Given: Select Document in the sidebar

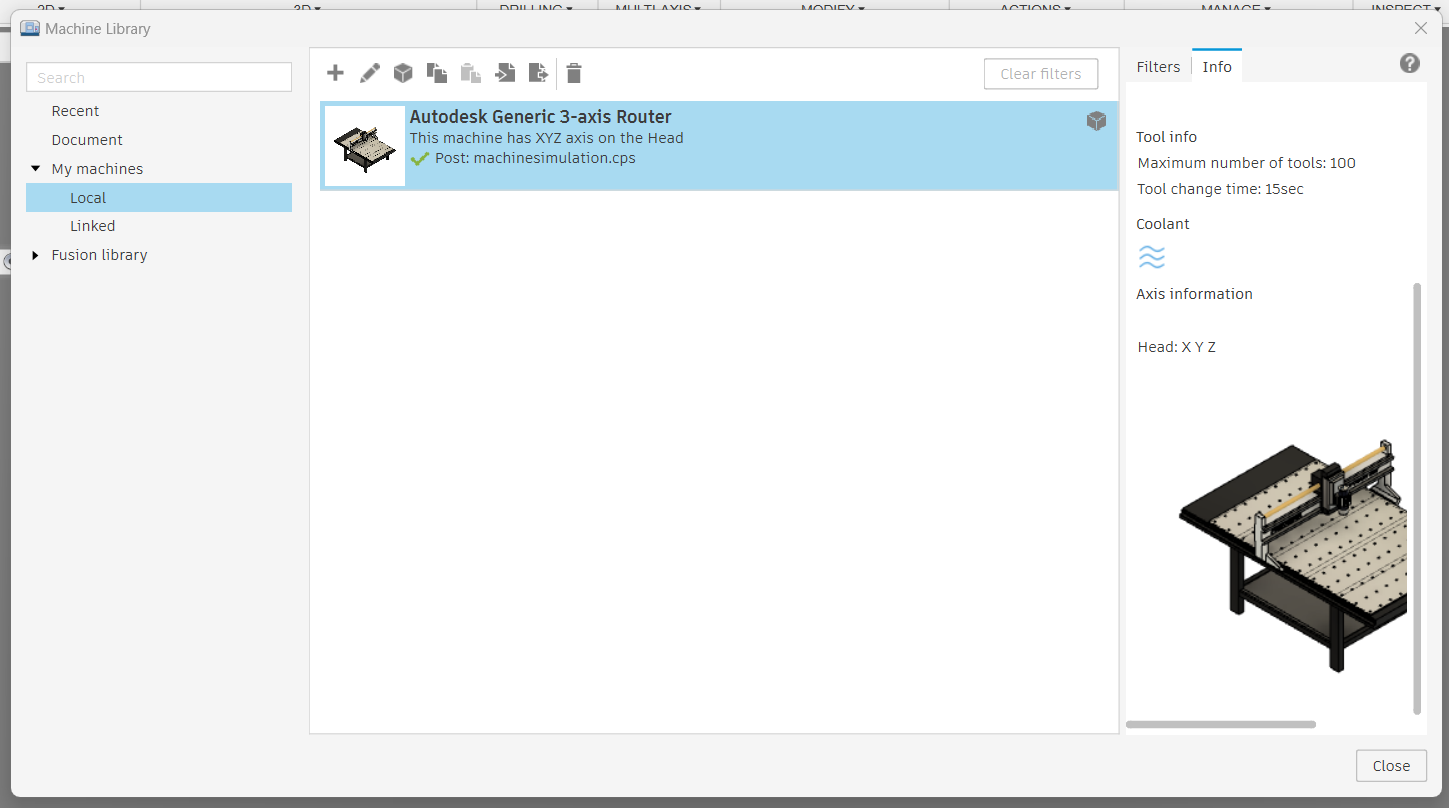Looking at the screenshot, I should [x=87, y=140].
